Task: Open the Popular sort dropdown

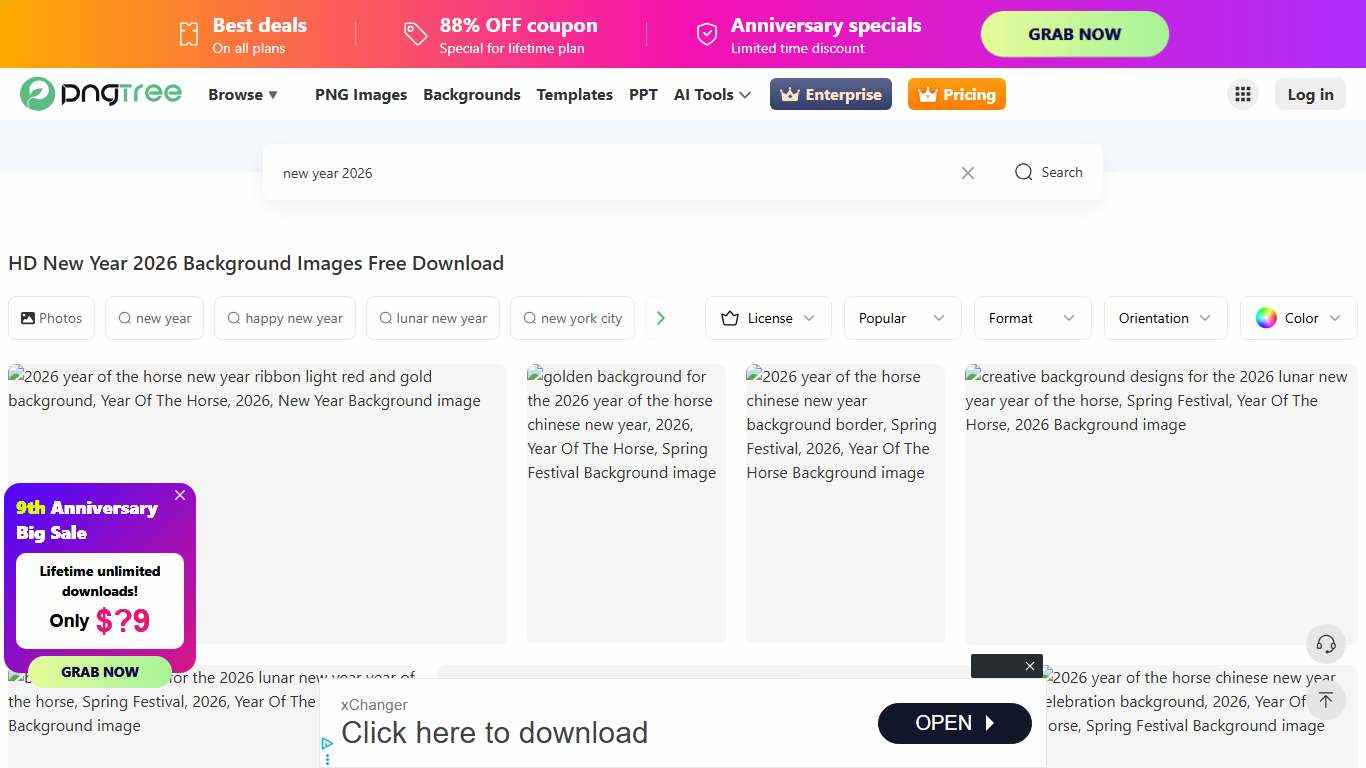Action: click(x=901, y=318)
